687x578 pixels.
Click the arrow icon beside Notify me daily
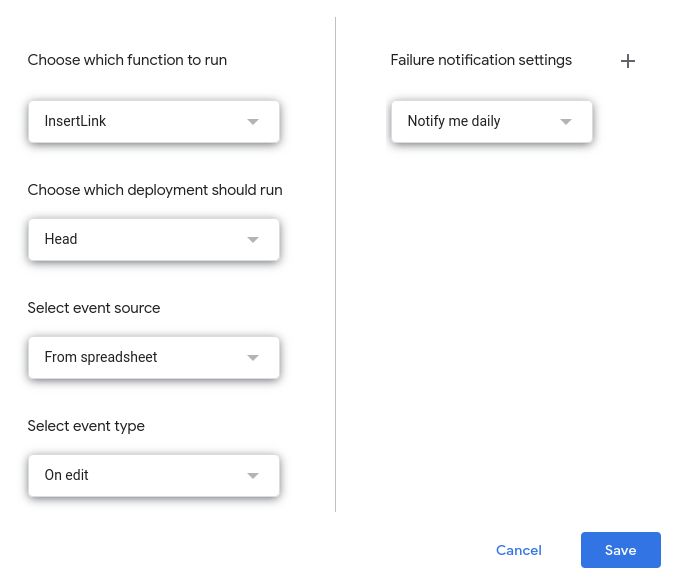click(x=566, y=122)
